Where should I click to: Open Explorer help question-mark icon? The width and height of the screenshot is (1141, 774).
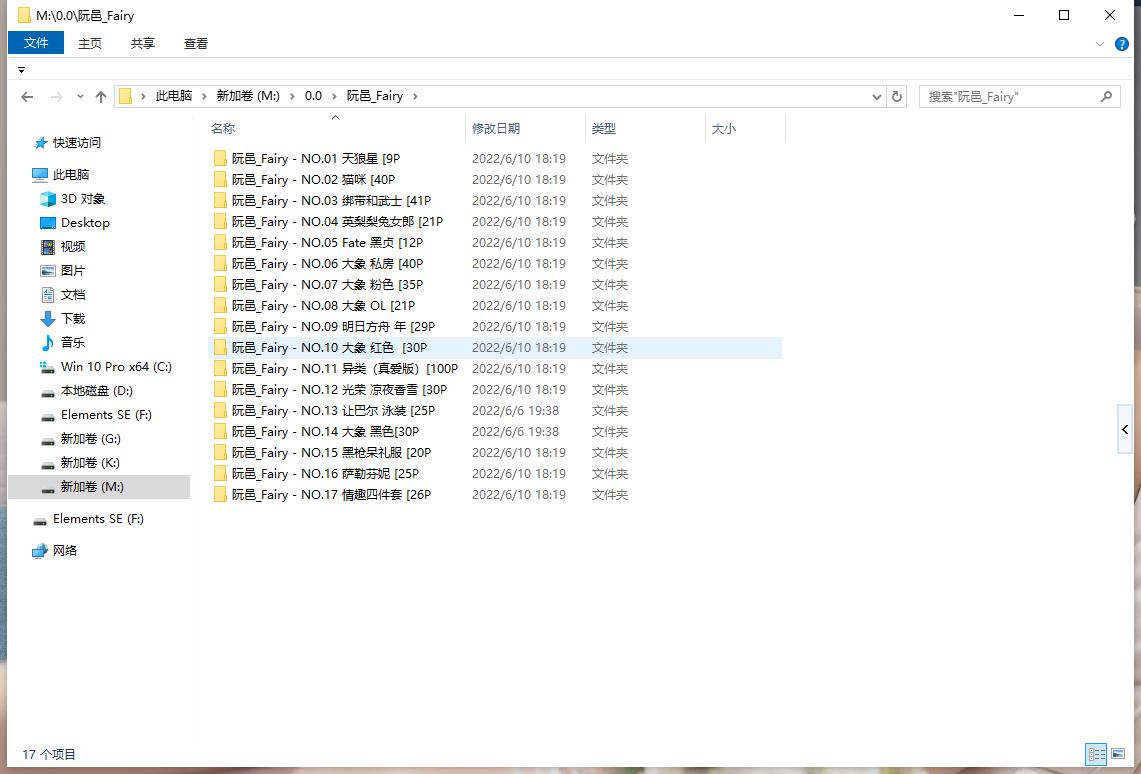pyautogui.click(x=1122, y=44)
